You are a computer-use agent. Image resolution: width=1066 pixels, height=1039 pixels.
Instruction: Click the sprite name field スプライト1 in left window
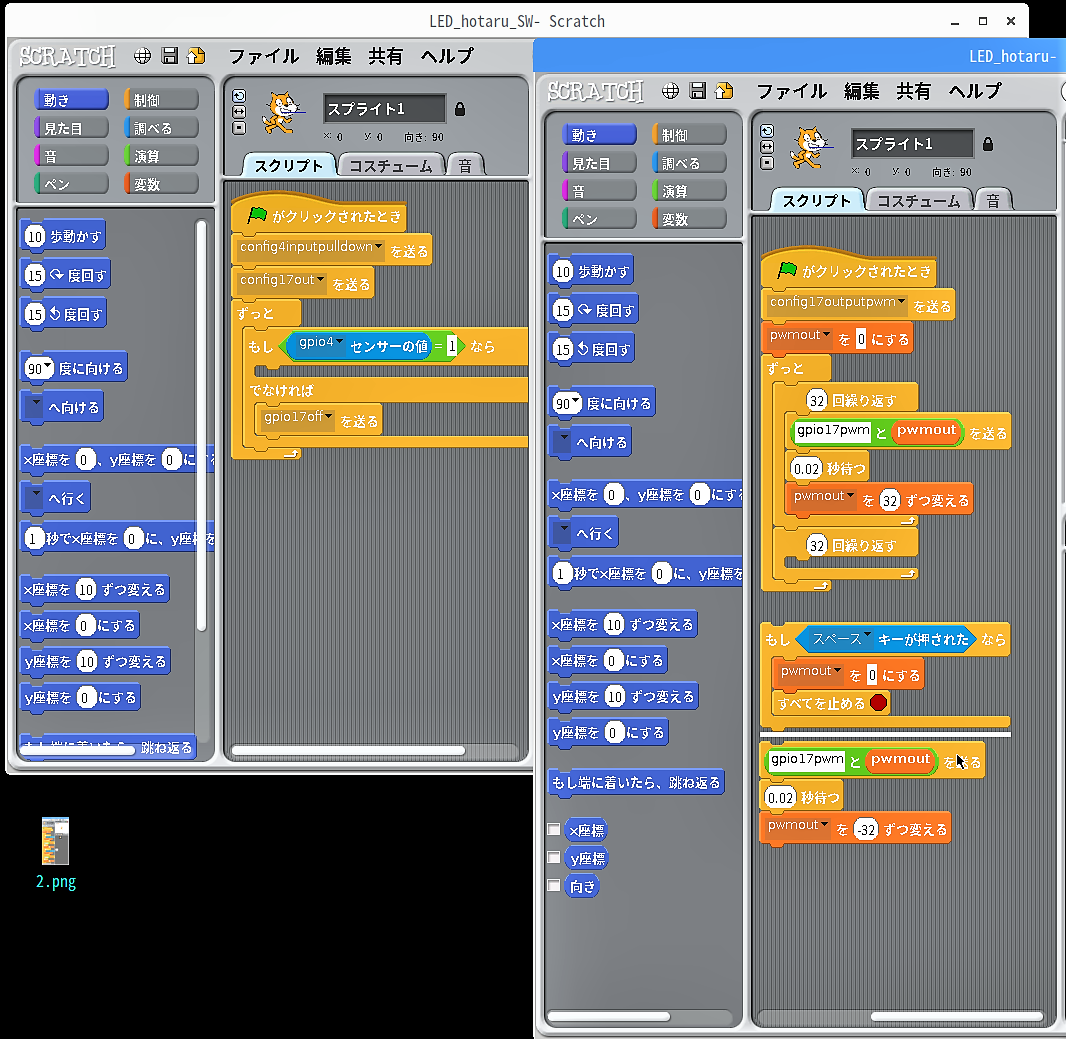pyautogui.click(x=384, y=109)
